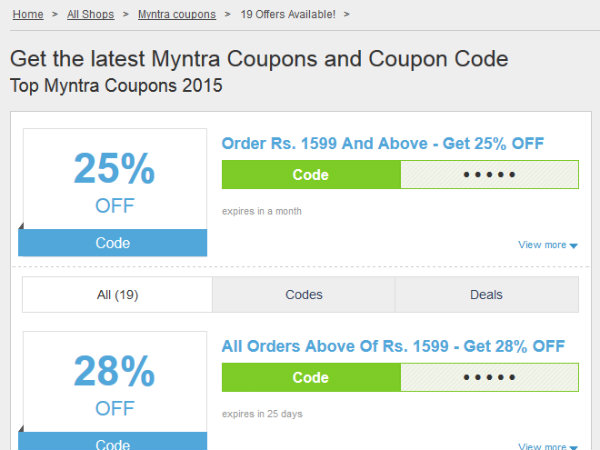Click the 25% OFF coupon thumbnail
The height and width of the screenshot is (450, 600).
[113, 180]
